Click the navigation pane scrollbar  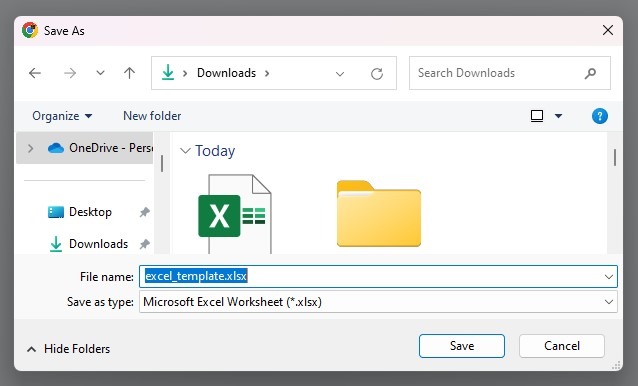[162, 164]
